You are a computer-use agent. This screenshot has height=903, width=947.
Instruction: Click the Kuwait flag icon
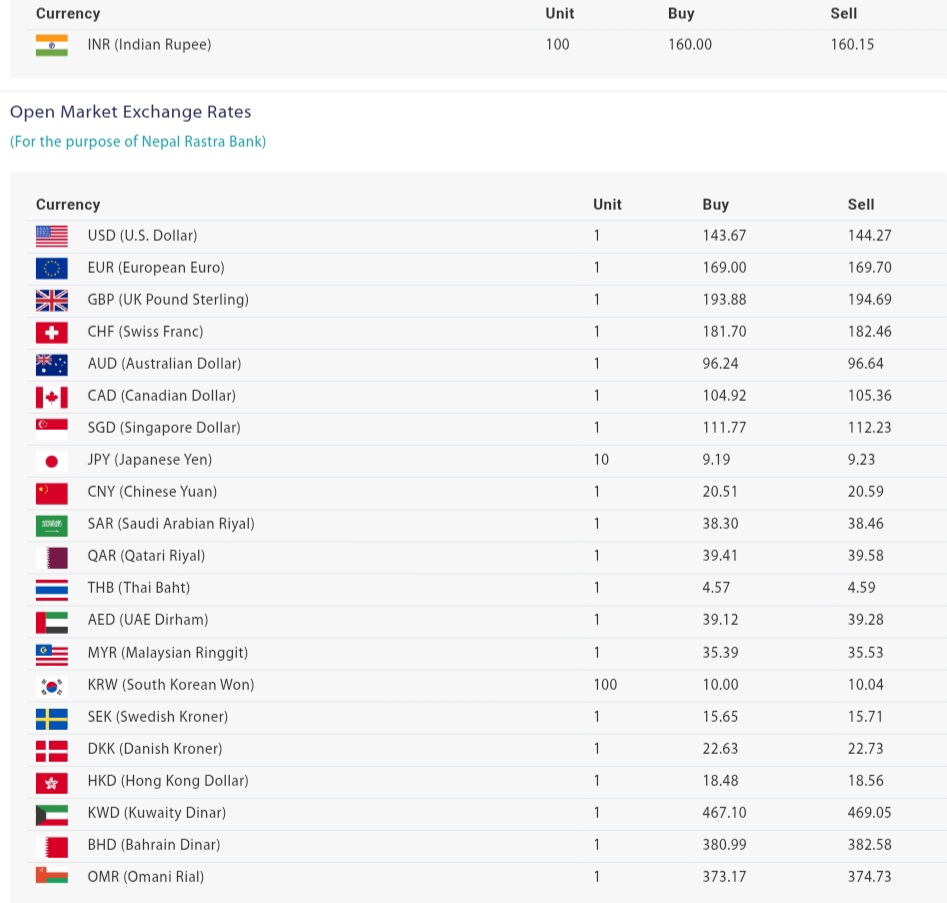pyautogui.click(x=52, y=813)
